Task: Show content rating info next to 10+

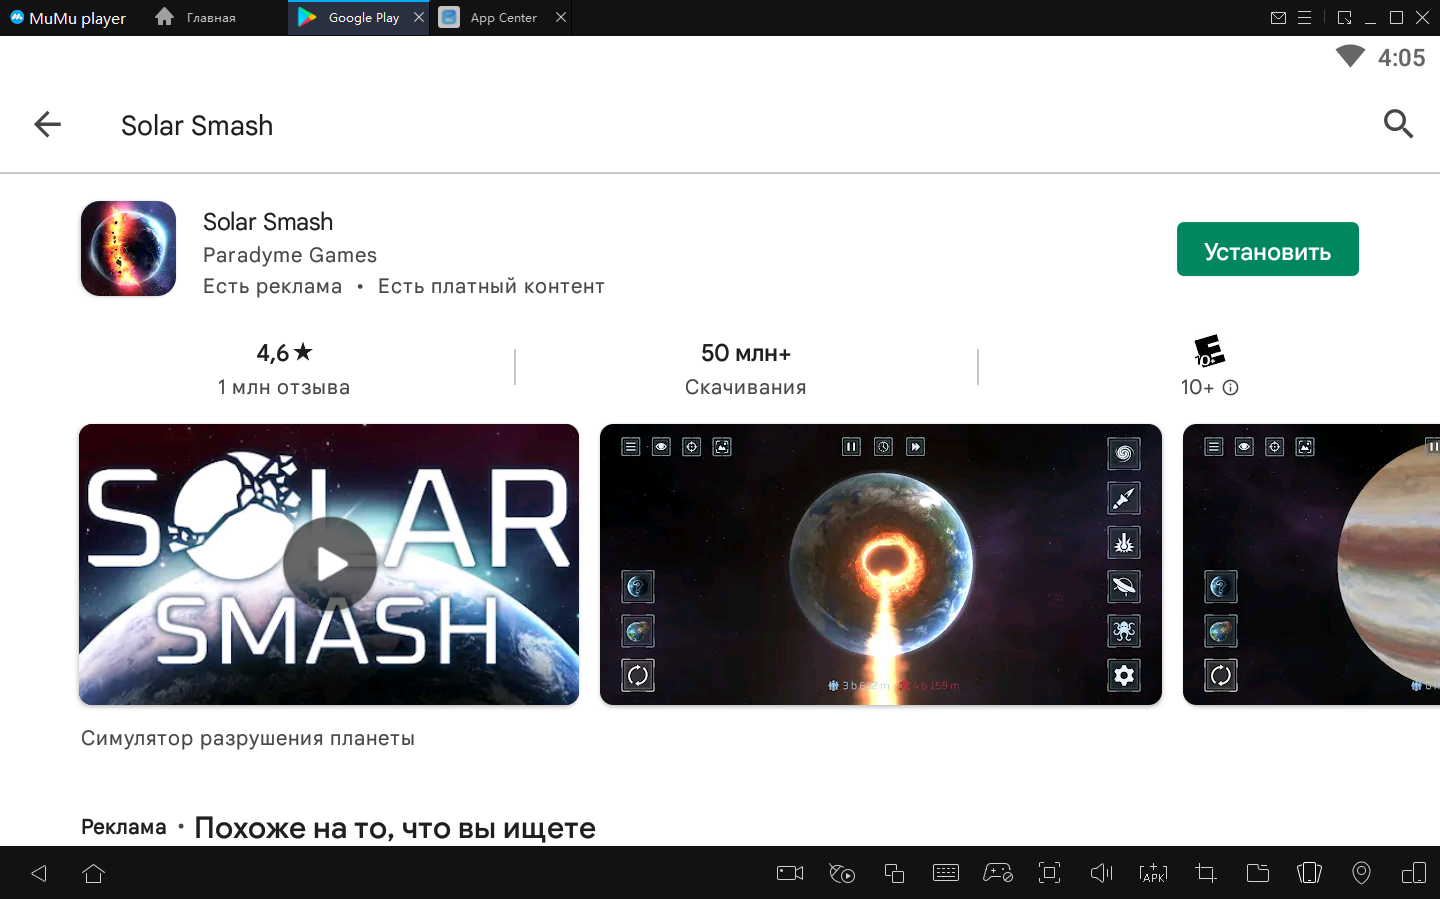Action: click(1231, 388)
